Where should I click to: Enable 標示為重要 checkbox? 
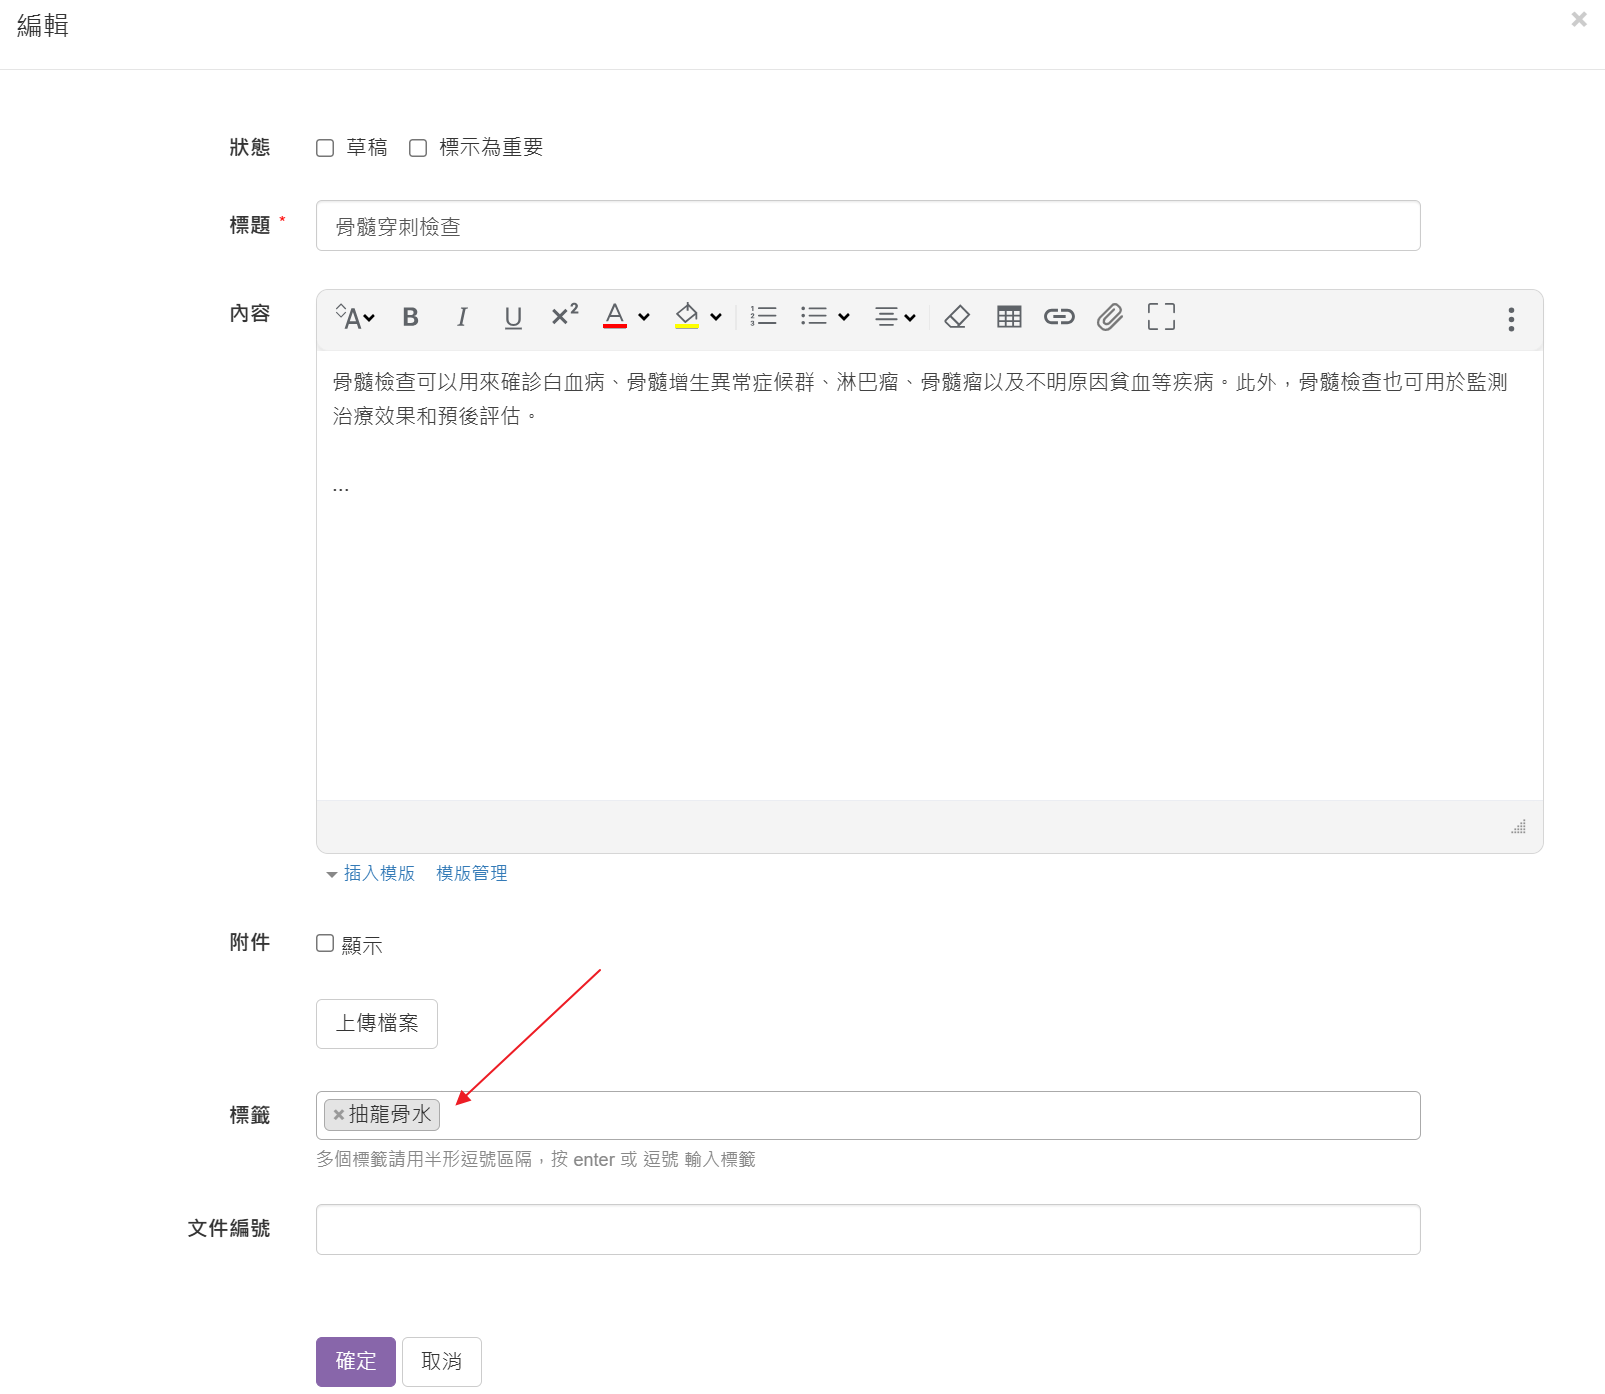click(x=418, y=148)
